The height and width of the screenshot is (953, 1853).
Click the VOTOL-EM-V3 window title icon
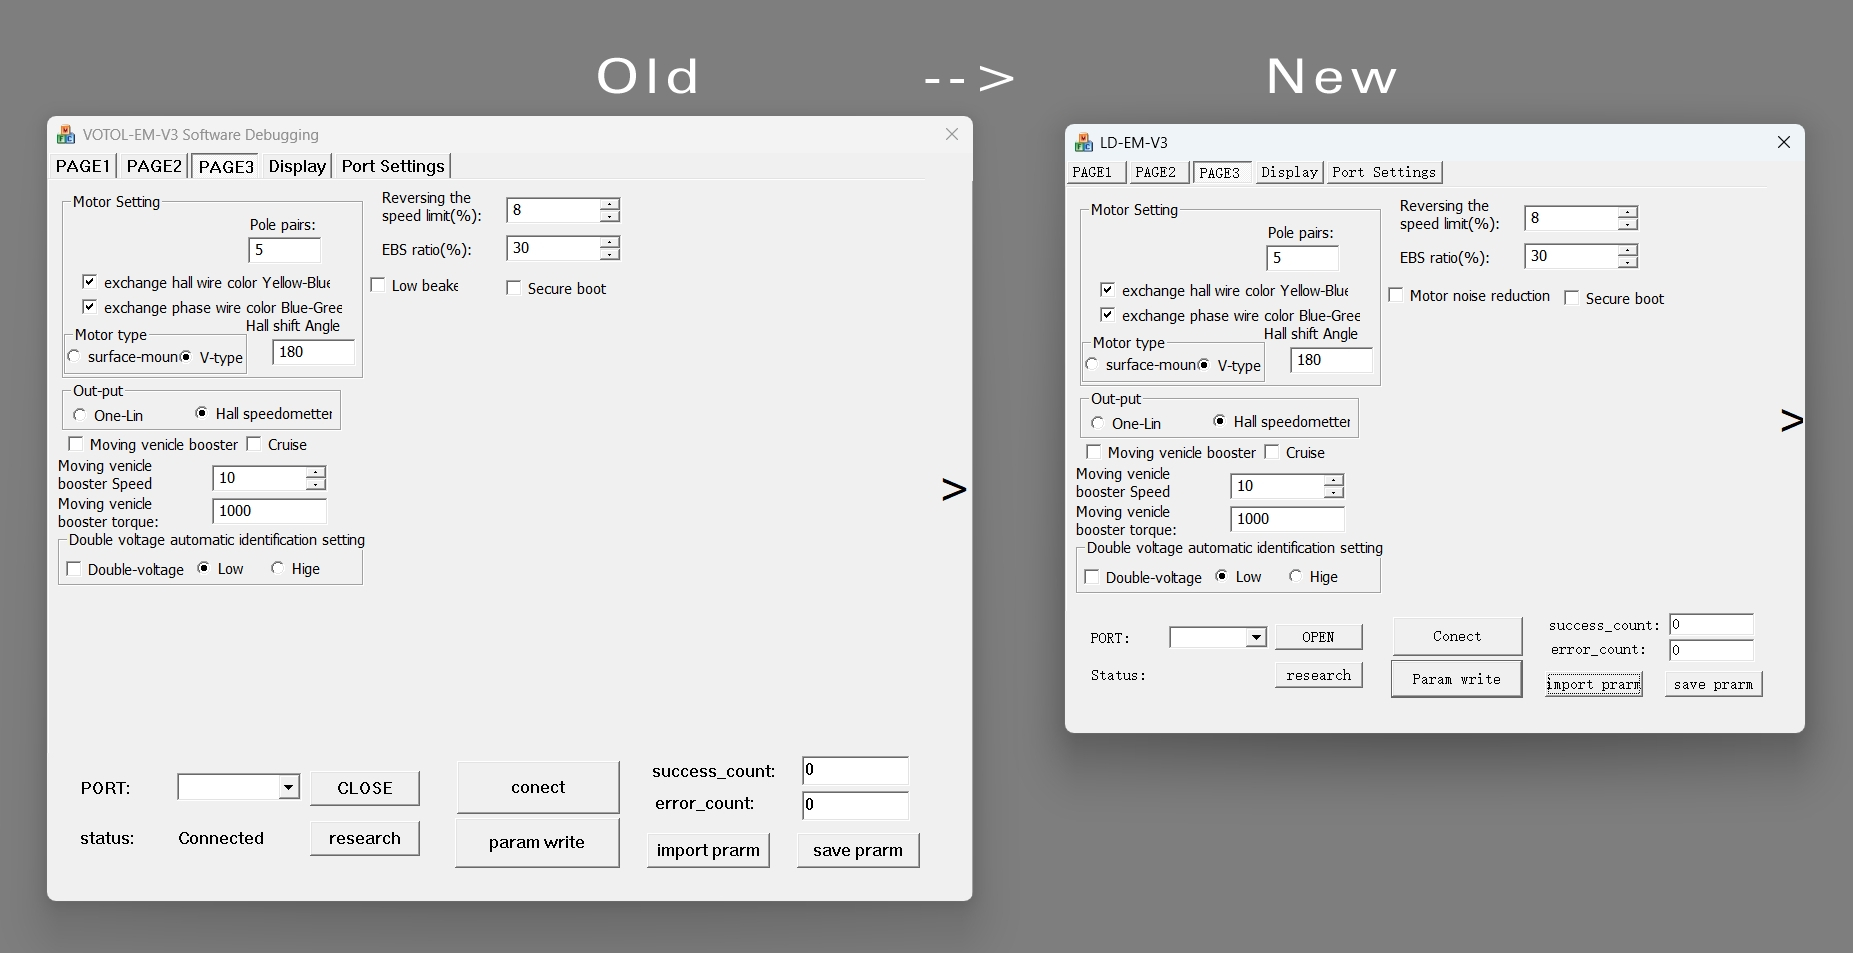point(66,134)
